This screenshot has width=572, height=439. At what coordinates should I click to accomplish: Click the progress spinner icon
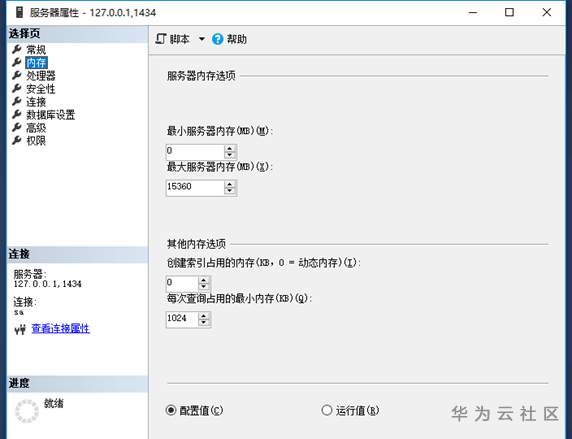(27, 411)
